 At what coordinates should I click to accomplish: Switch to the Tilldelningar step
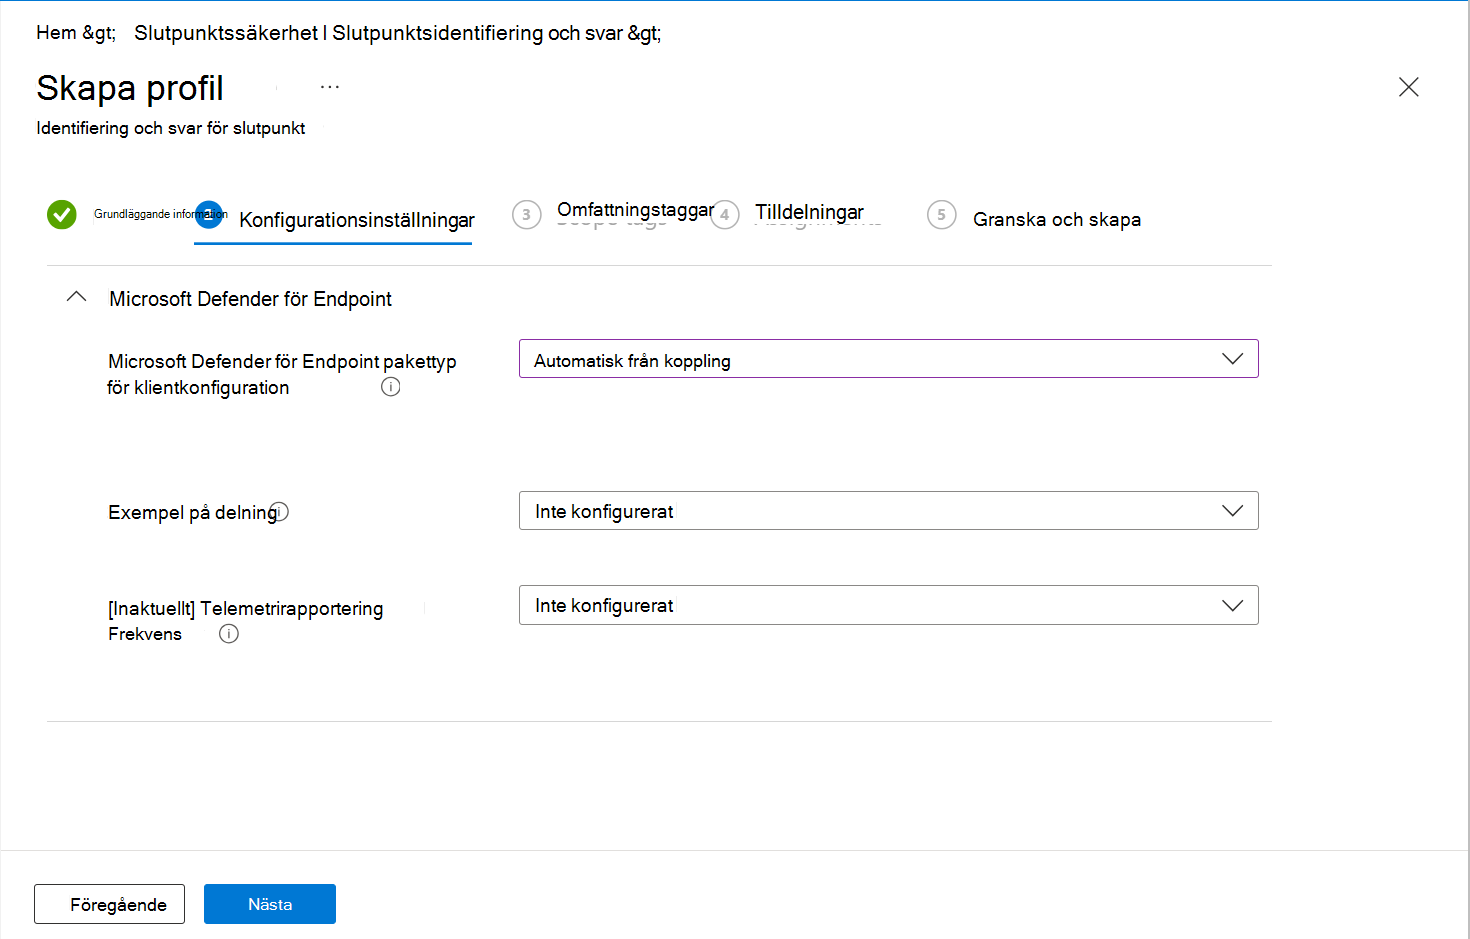tap(809, 212)
